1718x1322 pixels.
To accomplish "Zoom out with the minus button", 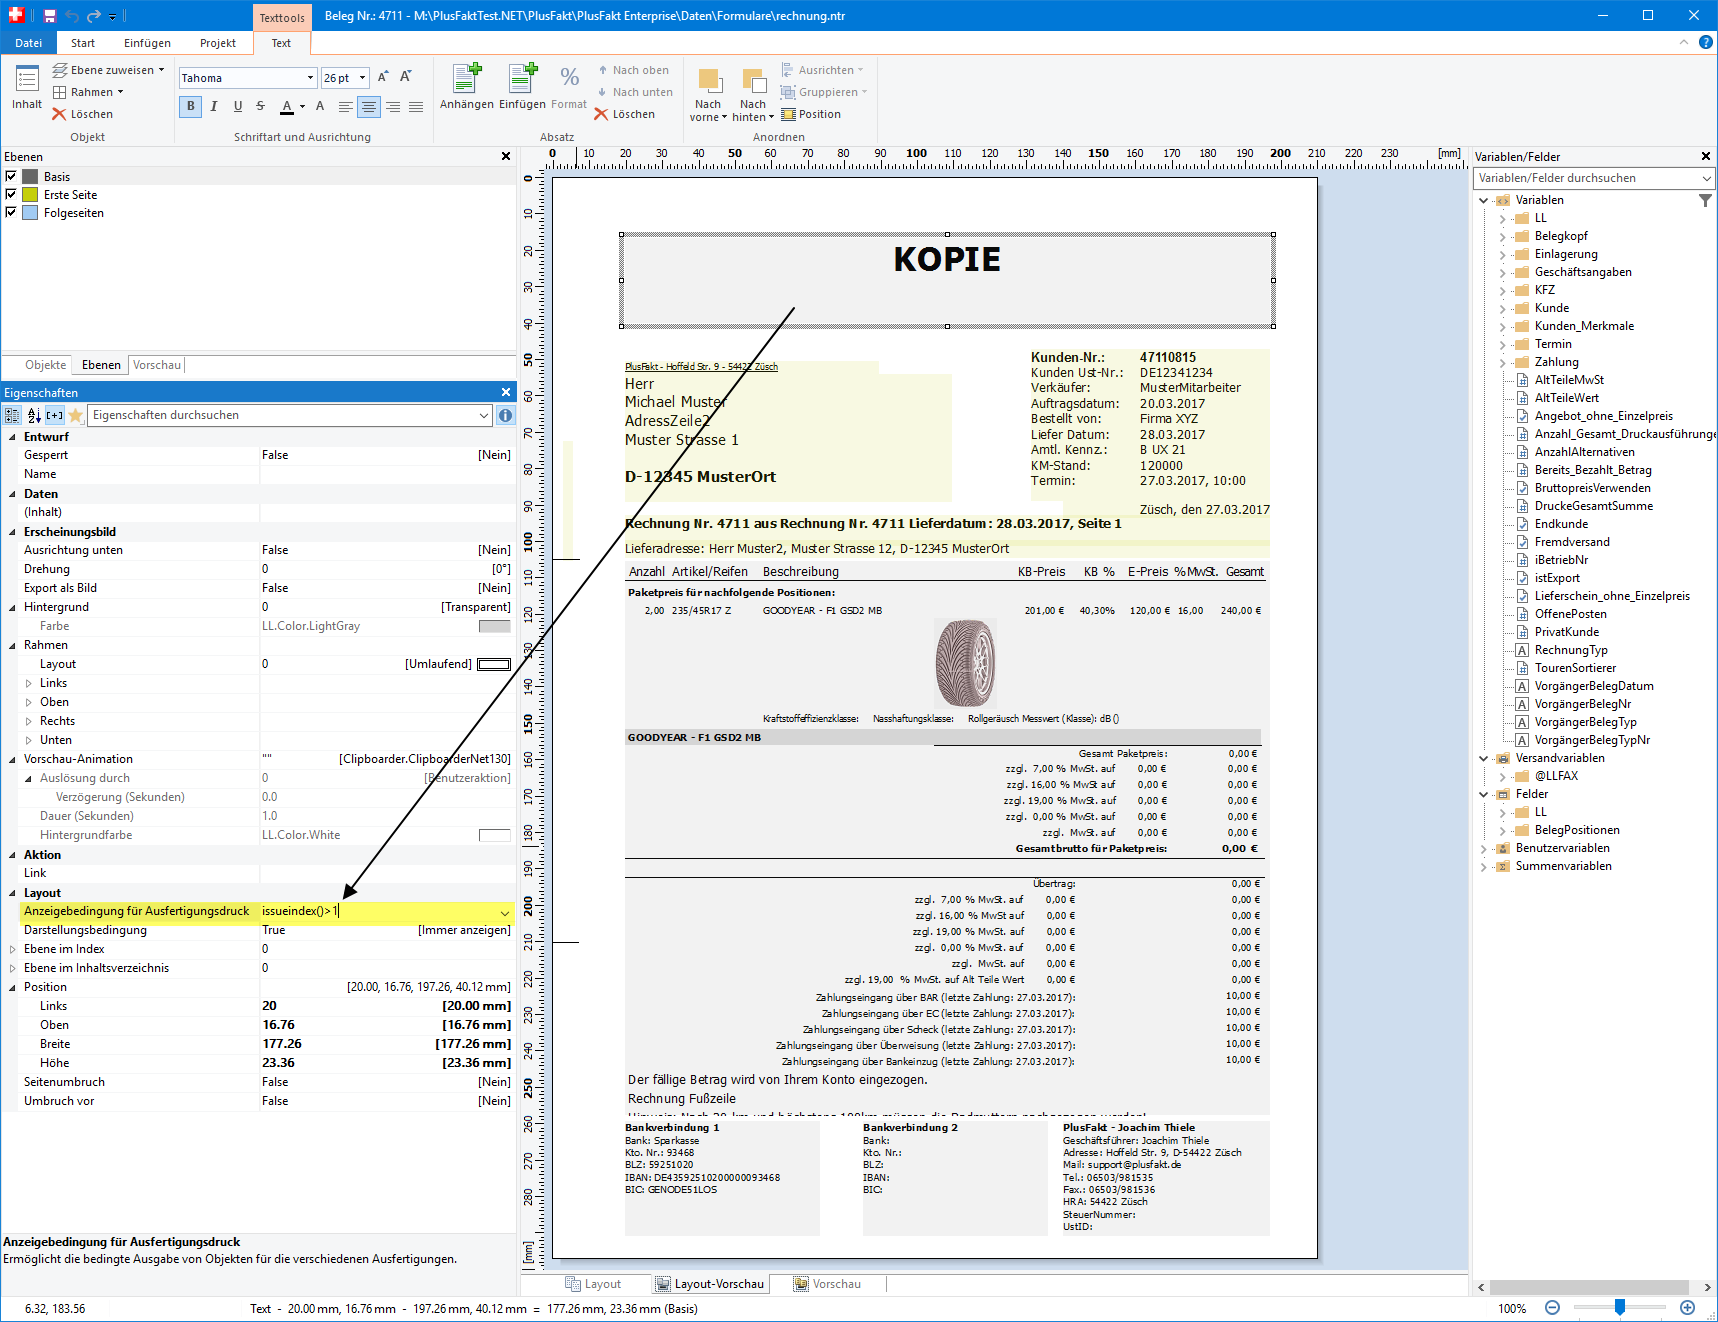I will click(x=1552, y=1308).
